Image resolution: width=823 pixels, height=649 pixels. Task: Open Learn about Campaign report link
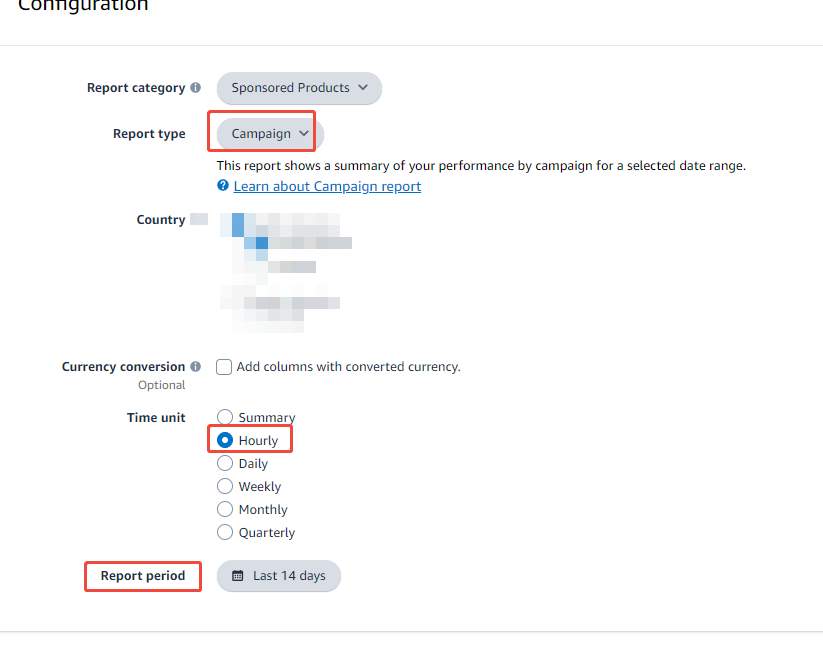point(327,187)
